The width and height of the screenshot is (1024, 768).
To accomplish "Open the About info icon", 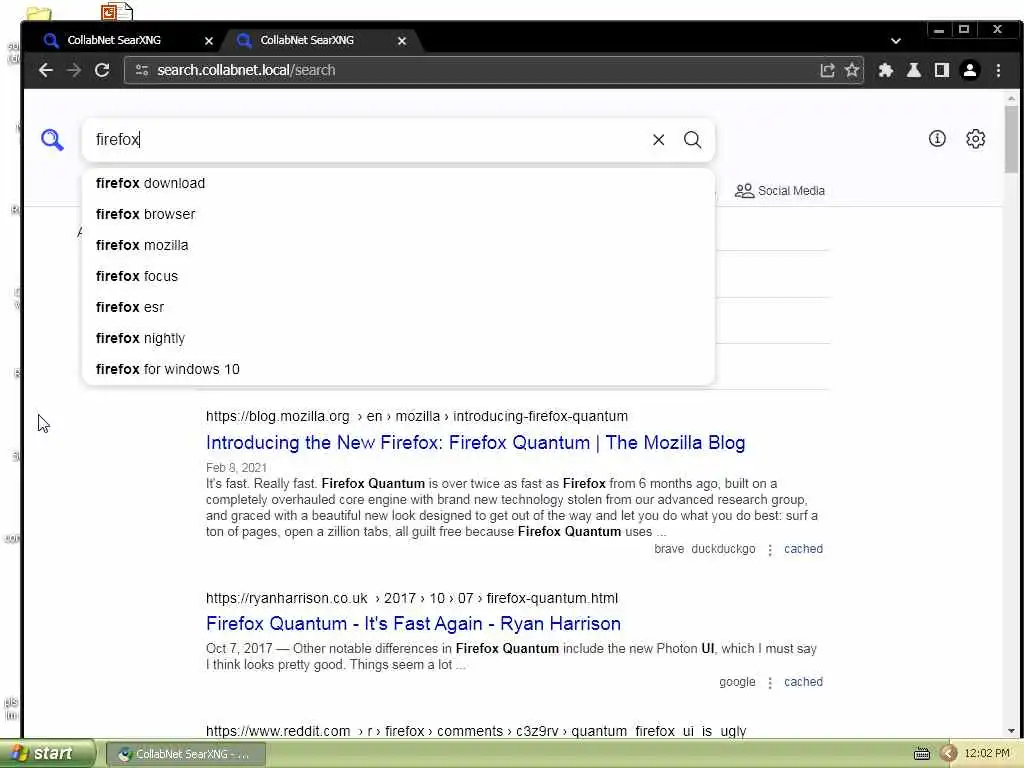I will 937,138.
